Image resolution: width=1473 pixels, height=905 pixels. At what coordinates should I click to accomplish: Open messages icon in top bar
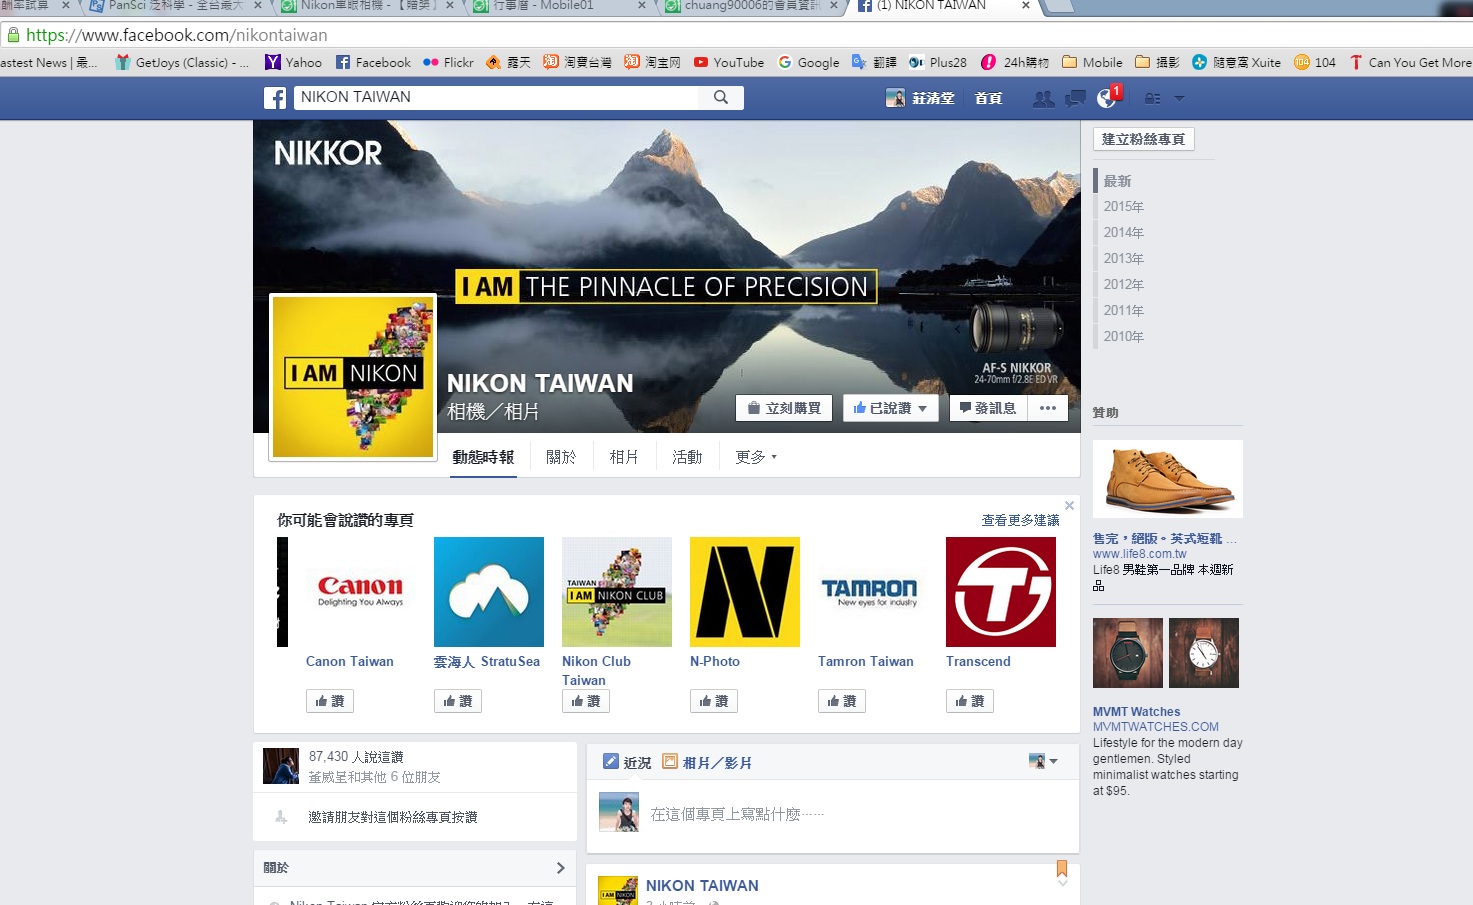(1075, 98)
